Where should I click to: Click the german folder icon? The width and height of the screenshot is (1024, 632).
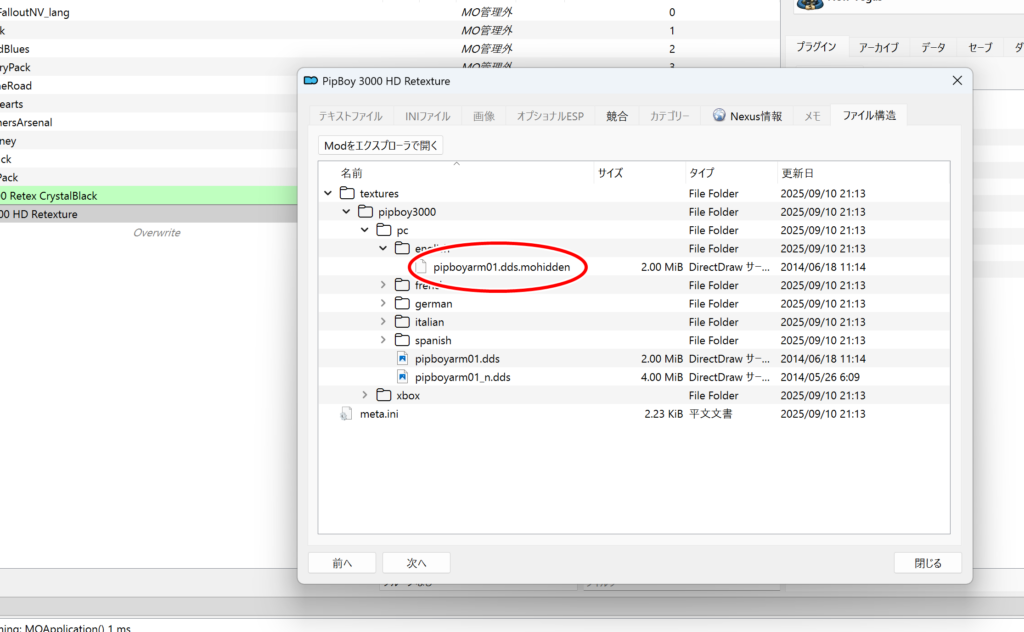pos(402,304)
